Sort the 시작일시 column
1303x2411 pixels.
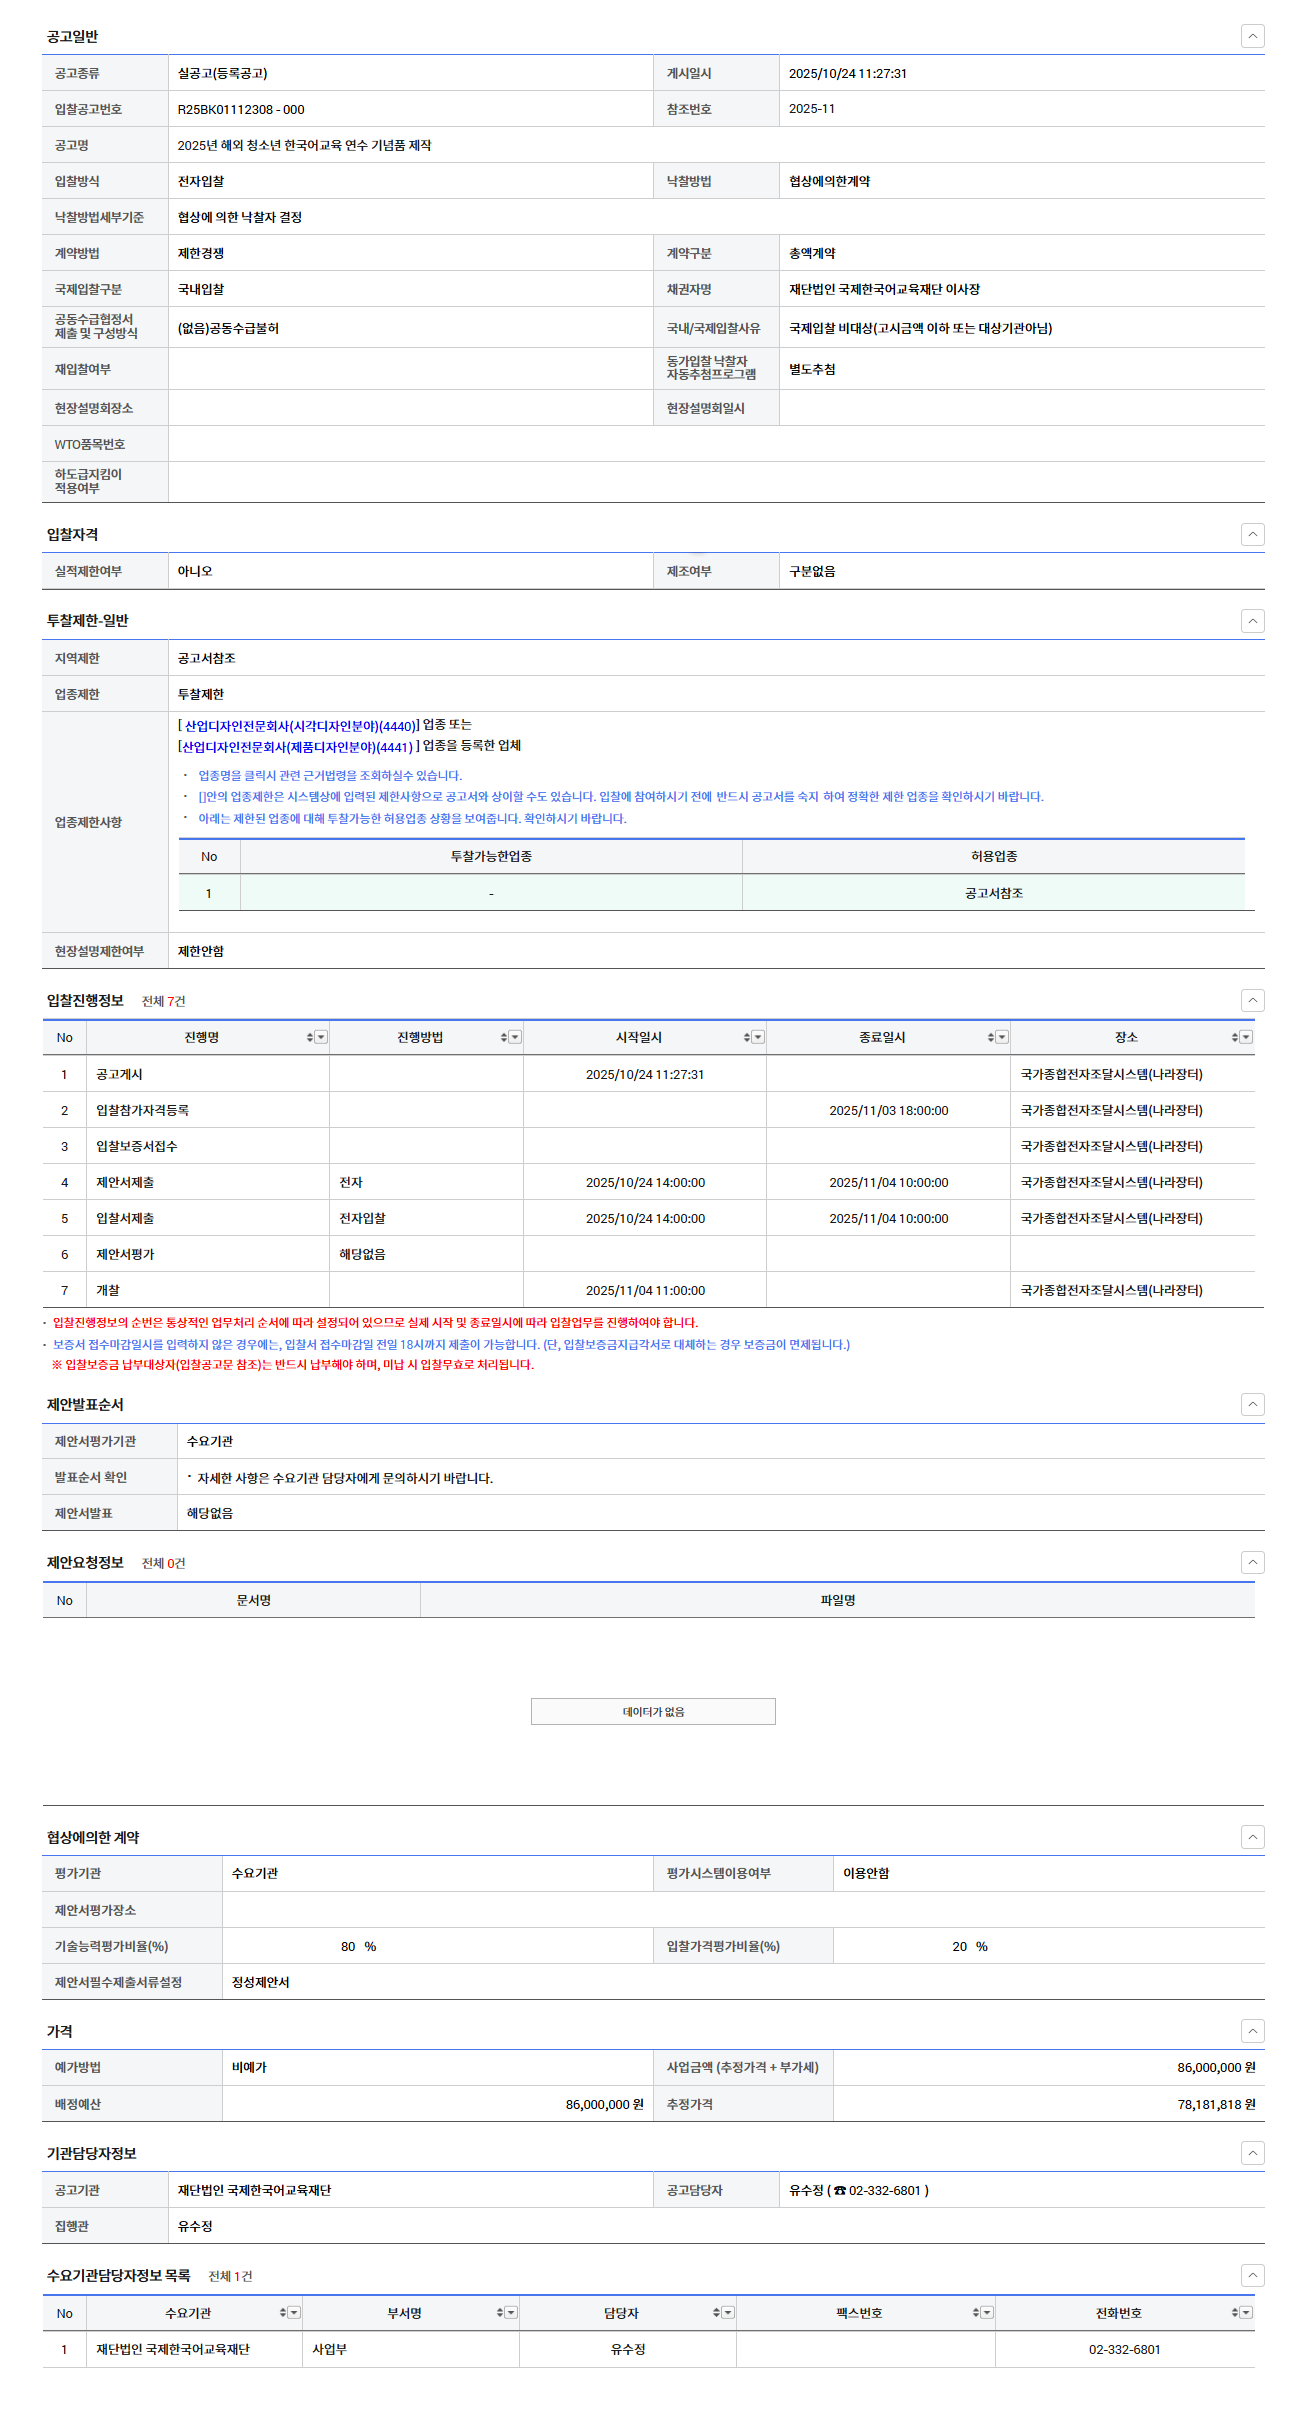click(747, 1037)
